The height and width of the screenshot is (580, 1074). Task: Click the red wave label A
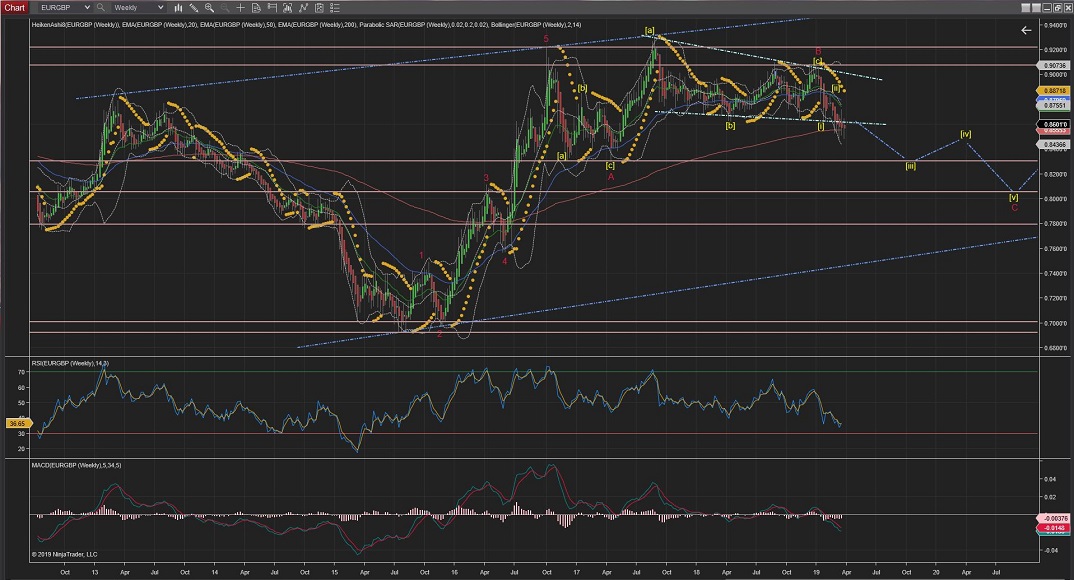coord(611,177)
